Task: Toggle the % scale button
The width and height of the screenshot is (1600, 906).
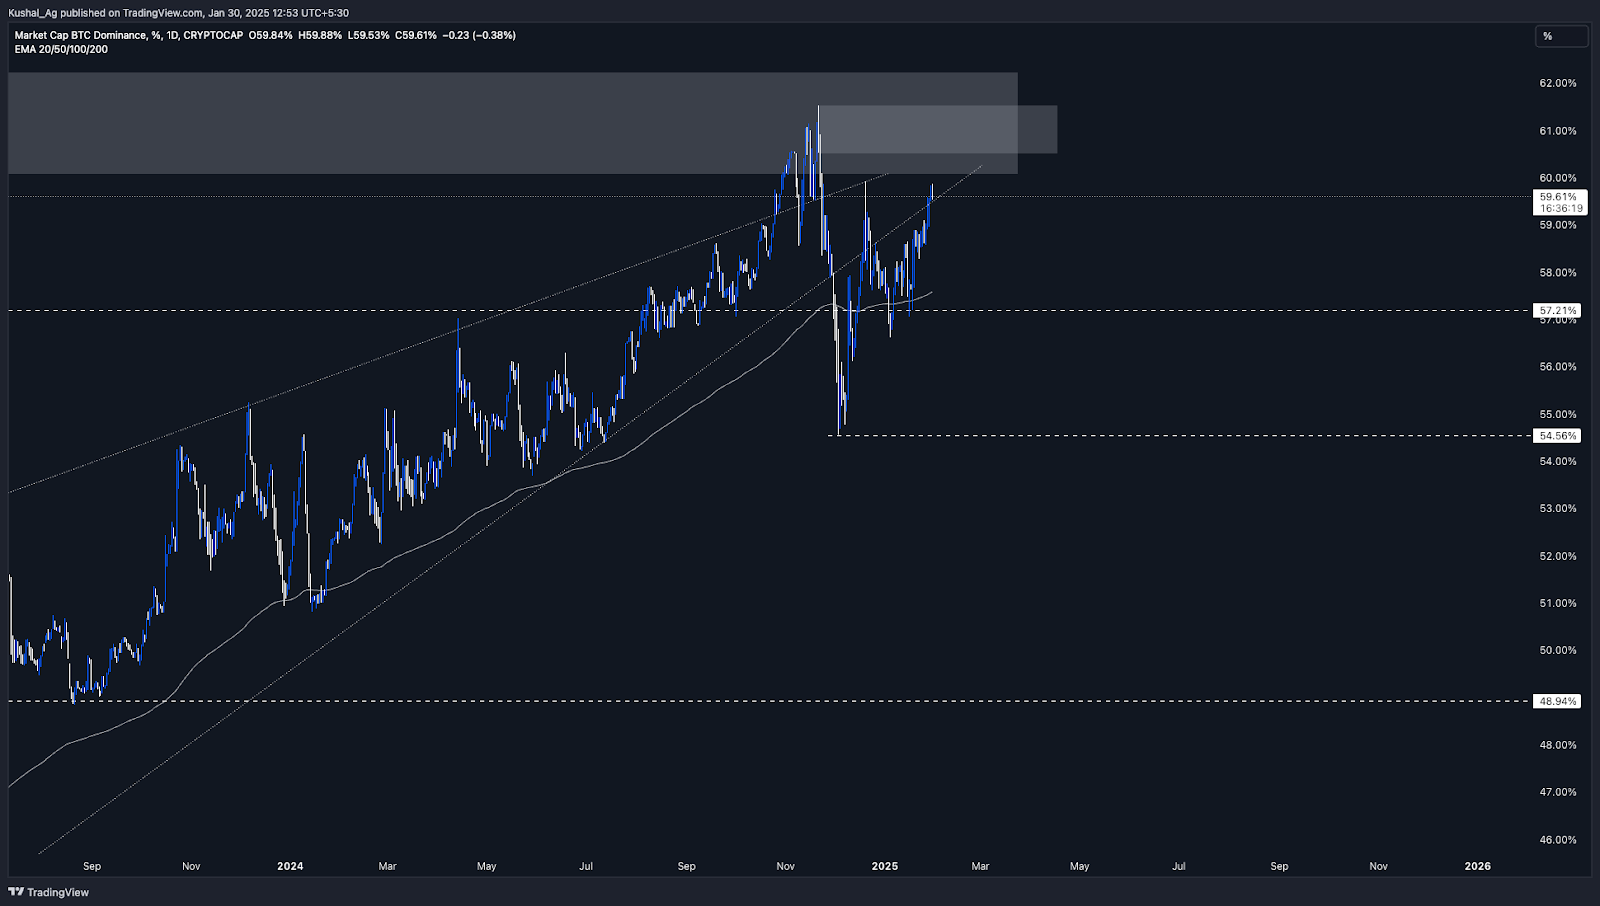Action: coord(1561,37)
